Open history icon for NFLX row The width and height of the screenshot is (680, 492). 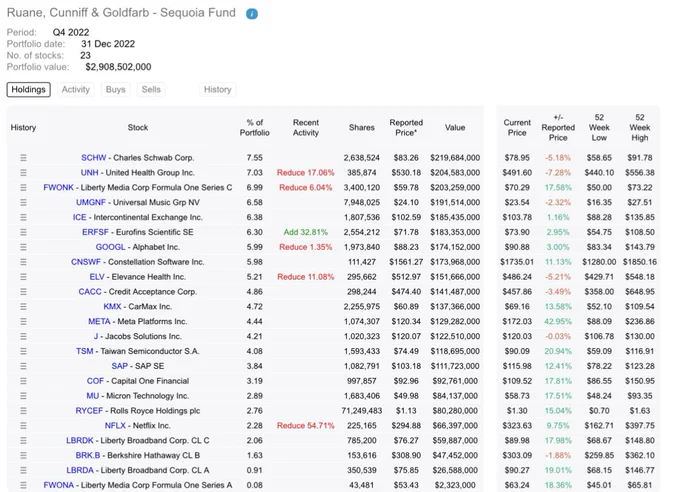23,426
